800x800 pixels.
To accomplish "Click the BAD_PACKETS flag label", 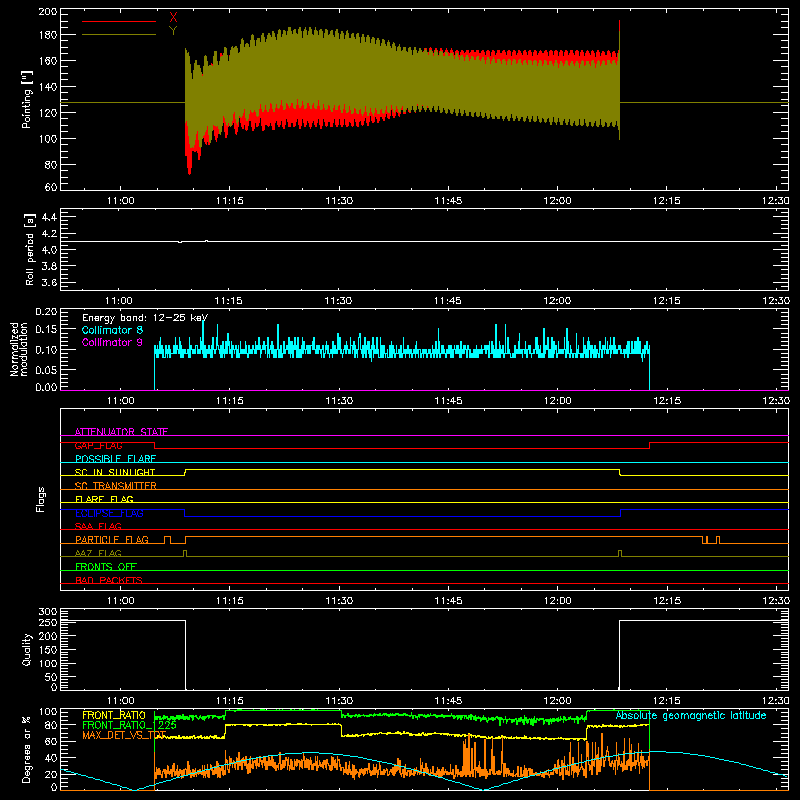I will [x=109, y=580].
